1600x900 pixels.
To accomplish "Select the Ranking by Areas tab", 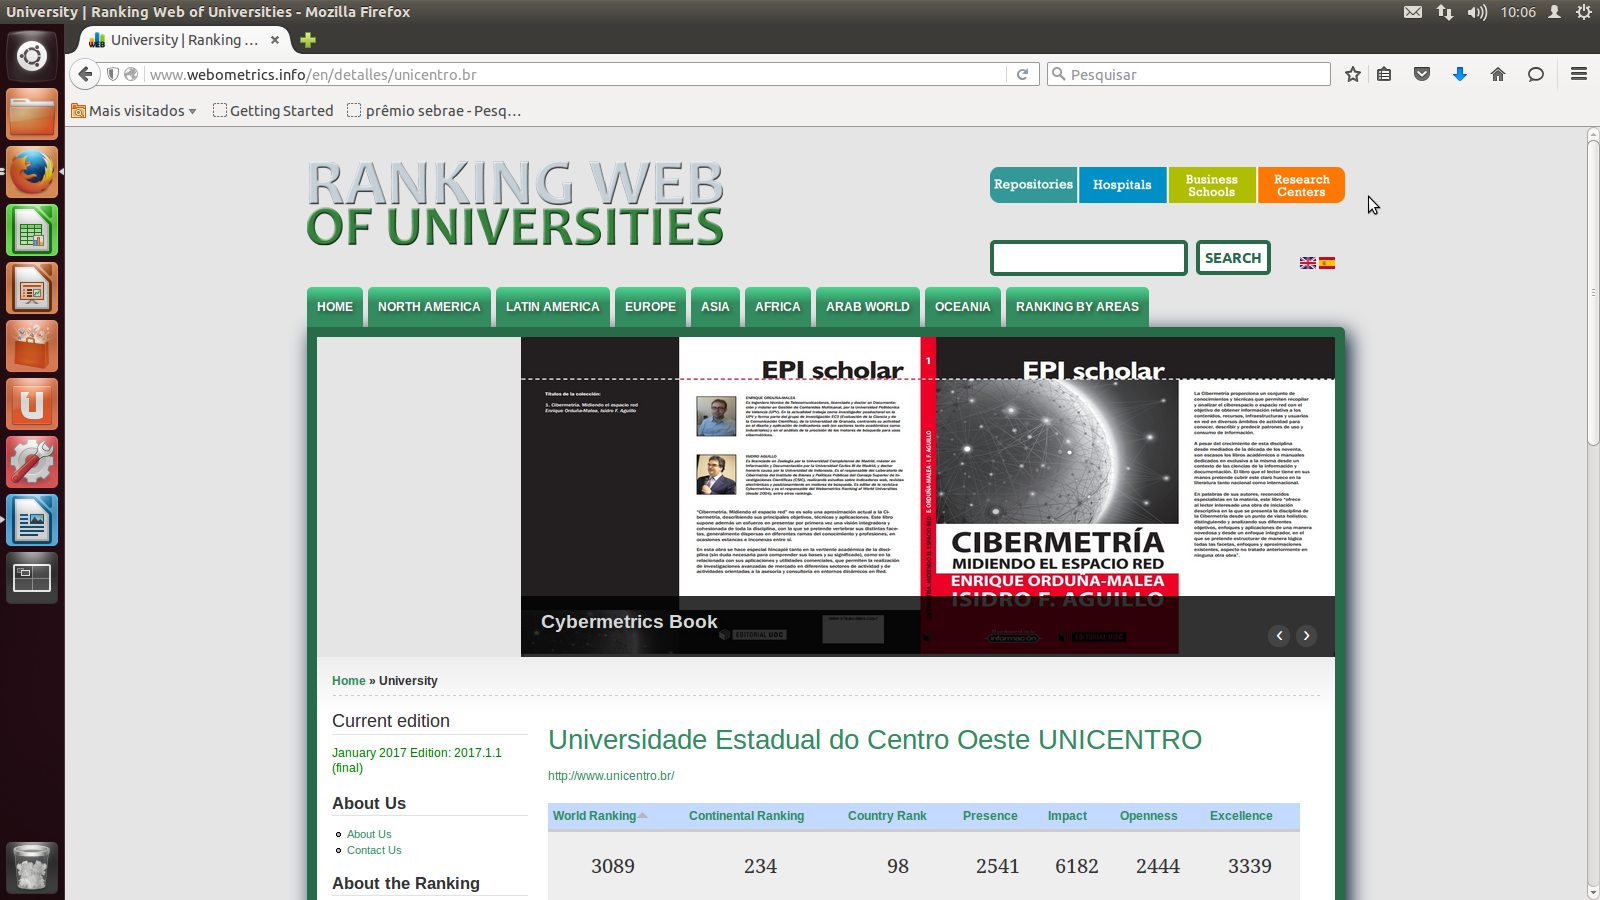I will (x=1077, y=307).
